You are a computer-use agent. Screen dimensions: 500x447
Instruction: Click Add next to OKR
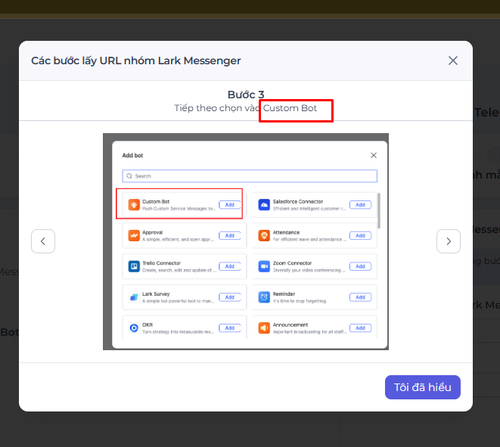coord(230,328)
